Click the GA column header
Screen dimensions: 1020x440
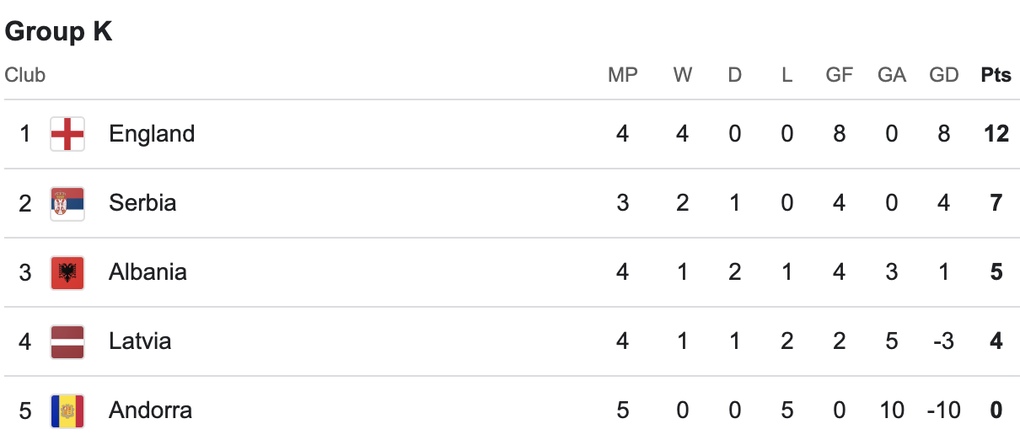point(891,76)
